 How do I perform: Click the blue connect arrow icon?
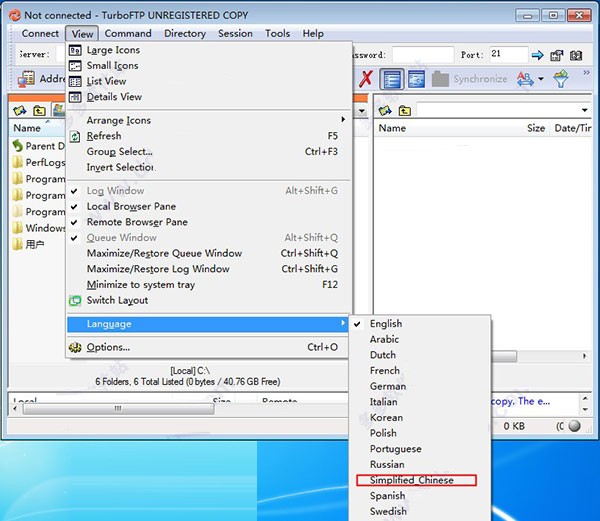click(x=537, y=55)
